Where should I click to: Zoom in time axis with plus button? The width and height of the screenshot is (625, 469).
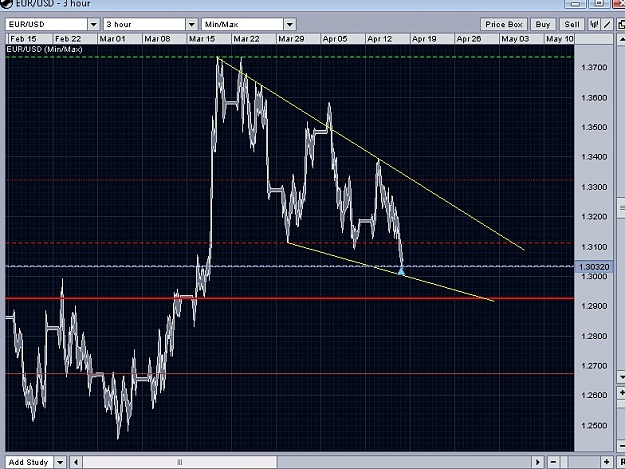(606, 462)
